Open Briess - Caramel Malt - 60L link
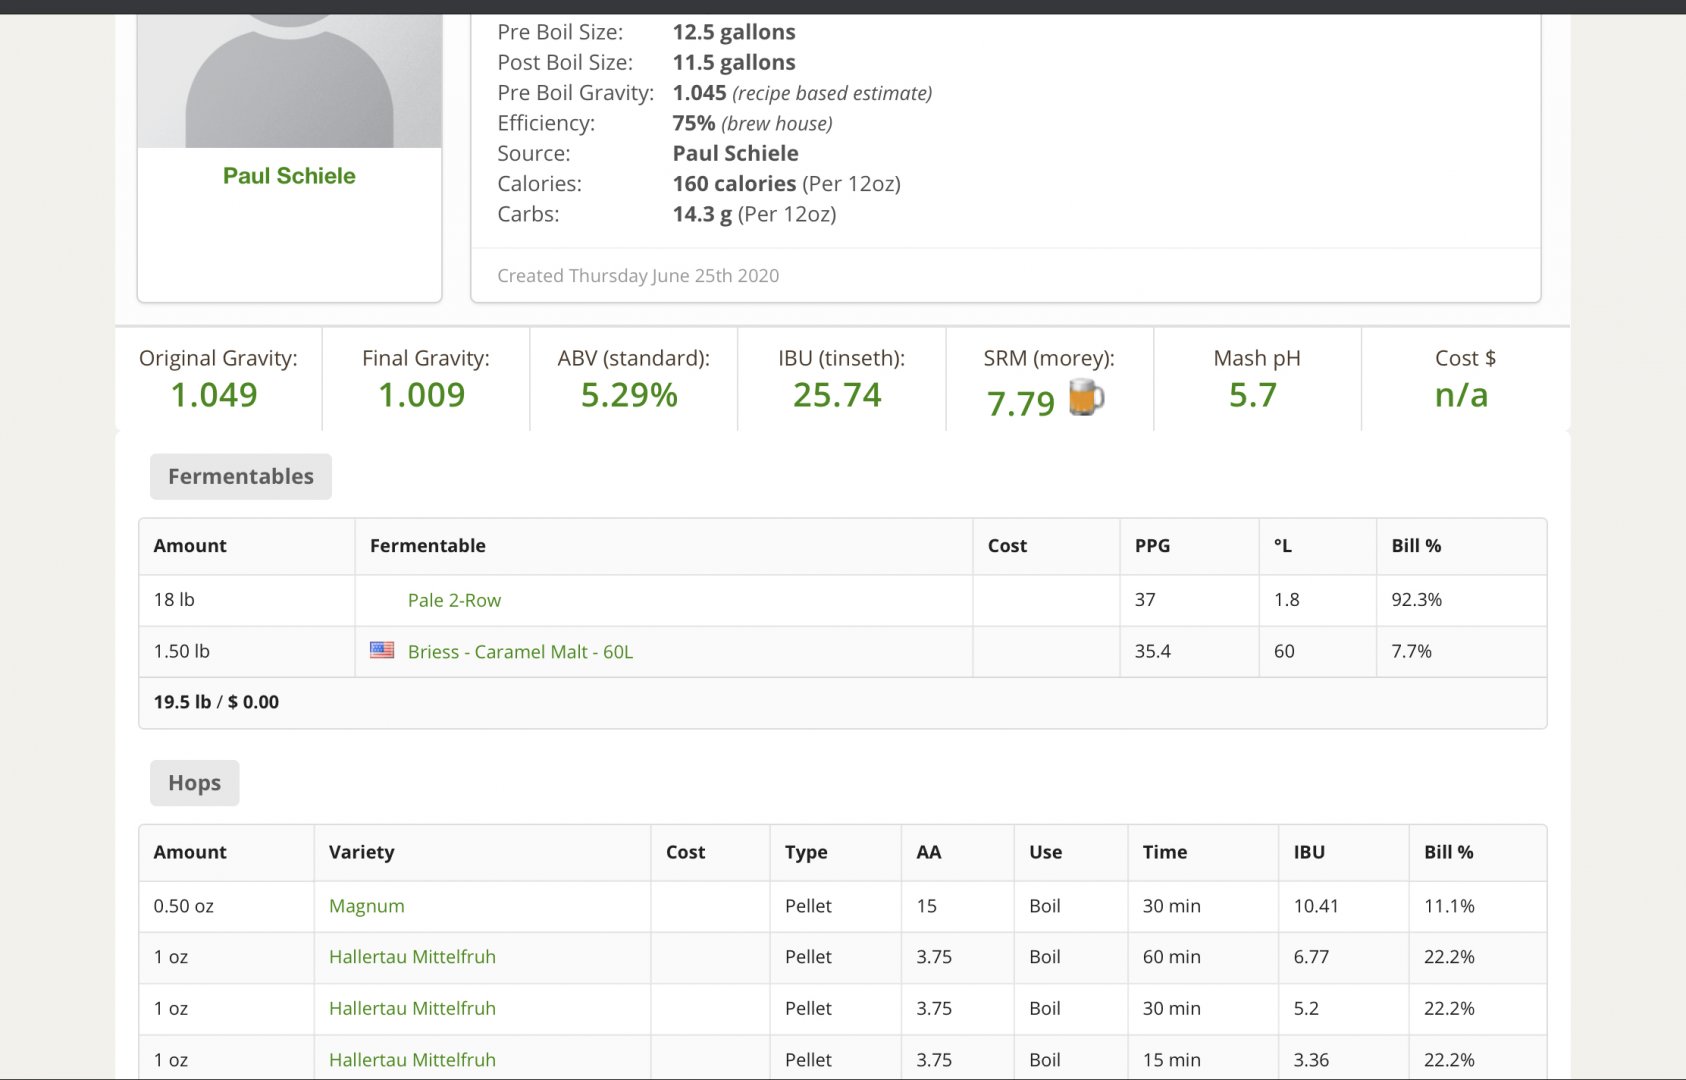The height and width of the screenshot is (1080, 1686). [520, 652]
